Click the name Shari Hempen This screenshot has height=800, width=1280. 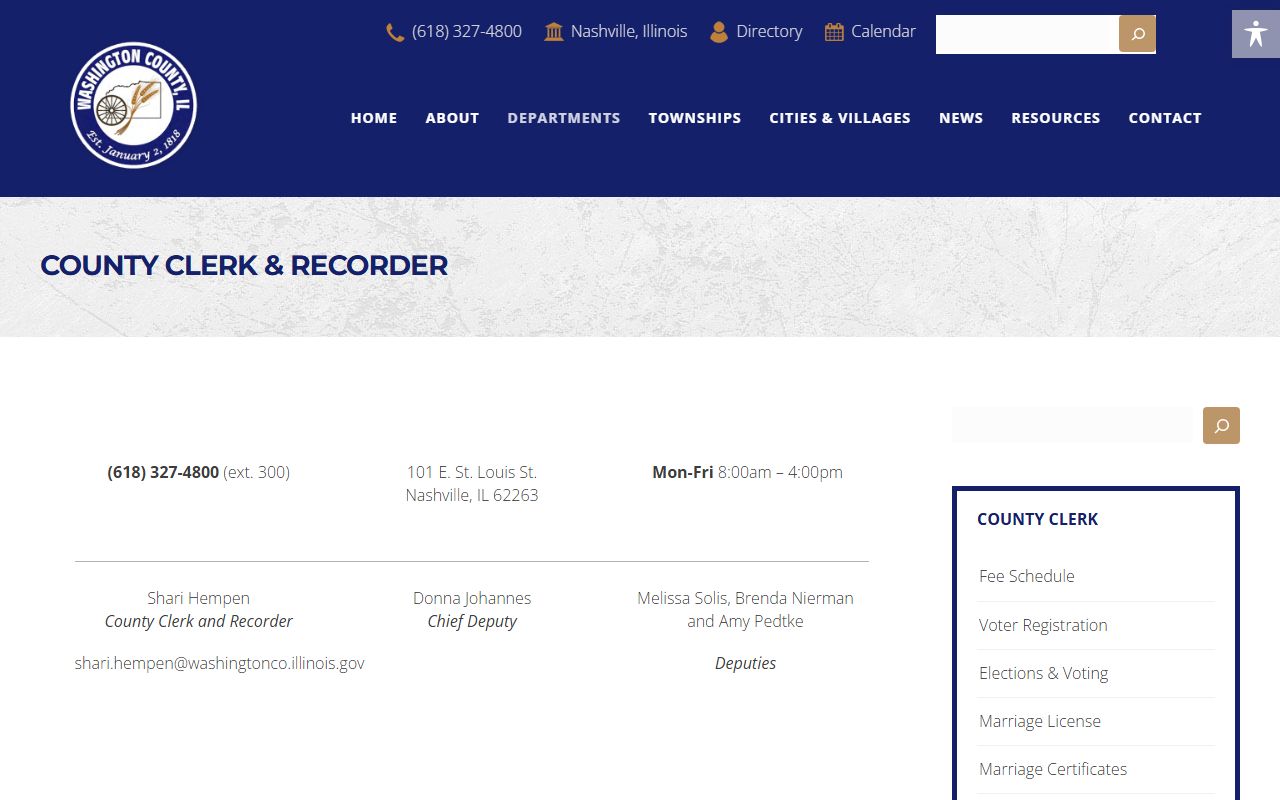coord(198,598)
